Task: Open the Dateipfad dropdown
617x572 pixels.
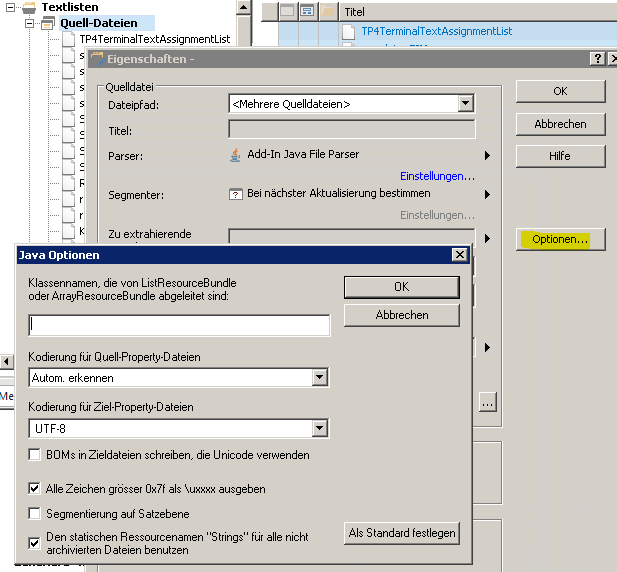Action: coord(465,103)
